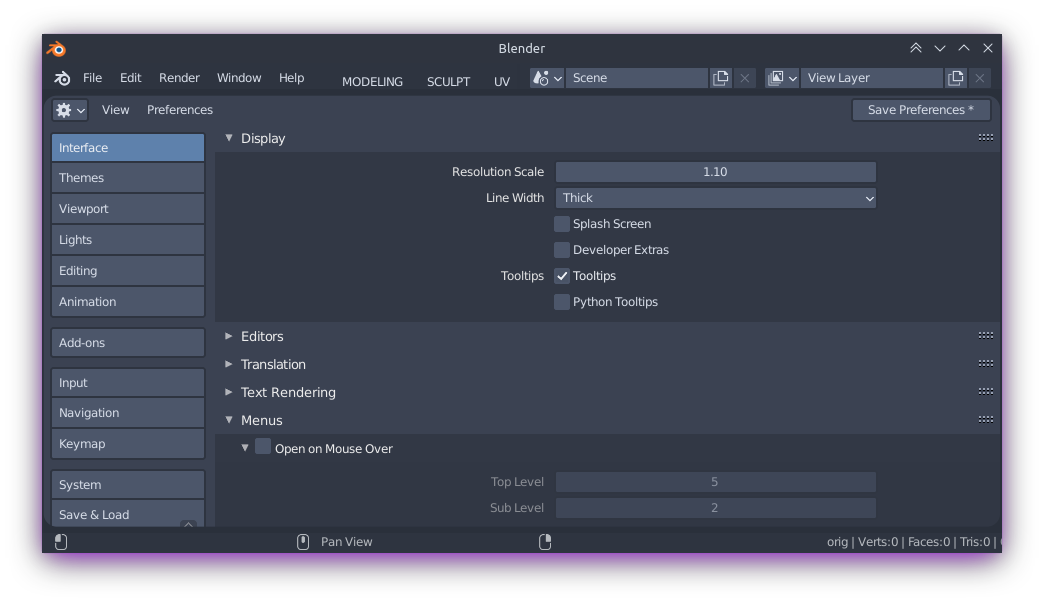Click the Top Level value field

pos(716,482)
